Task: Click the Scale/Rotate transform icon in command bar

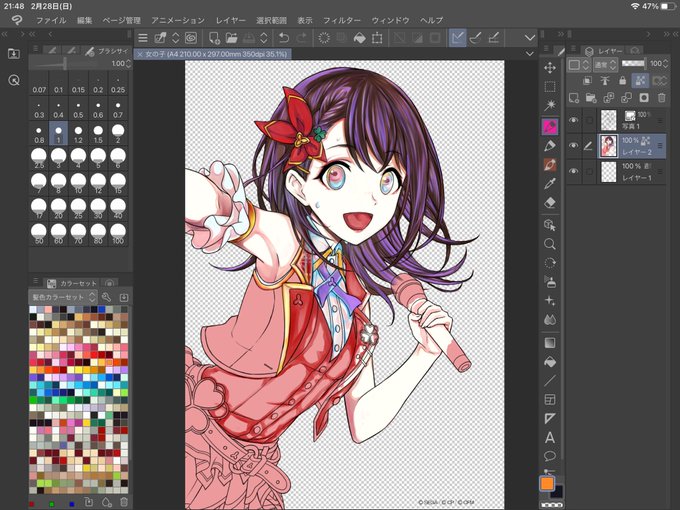Action: pos(377,38)
